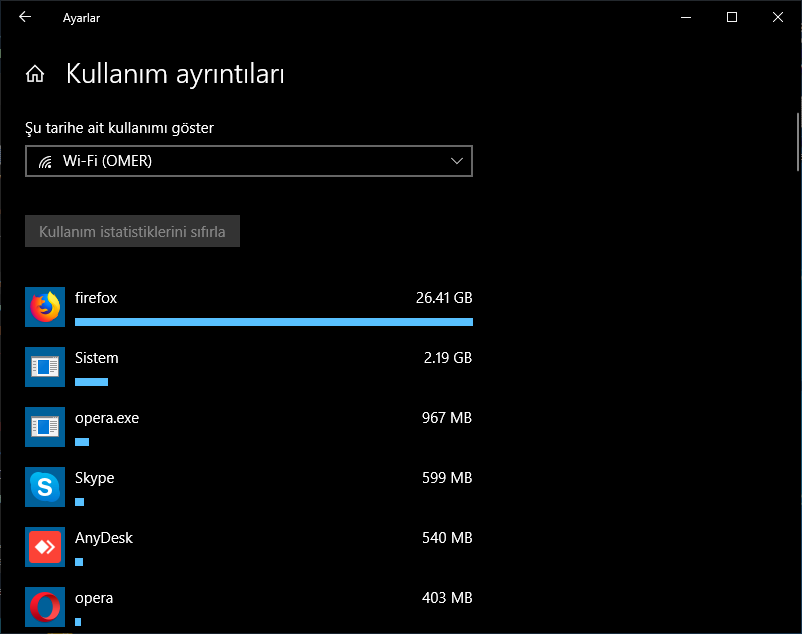Click the Ayarlar window title

click(x=81, y=18)
